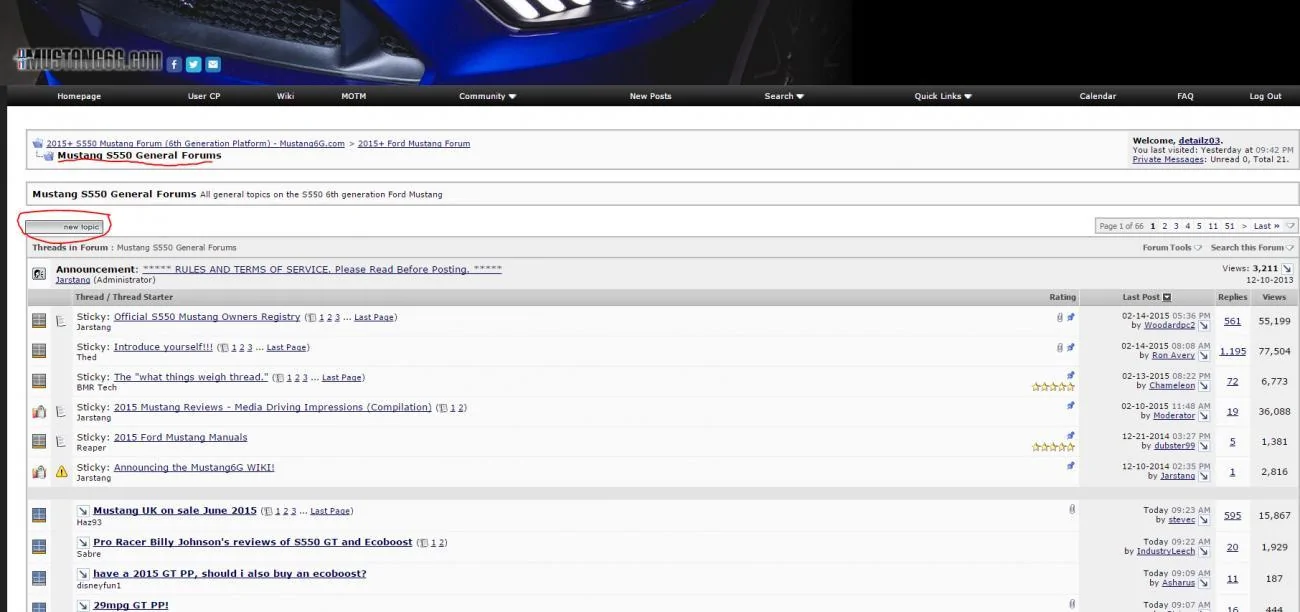Open the Wiki nav item
This screenshot has width=1300, height=612.
[x=285, y=96]
